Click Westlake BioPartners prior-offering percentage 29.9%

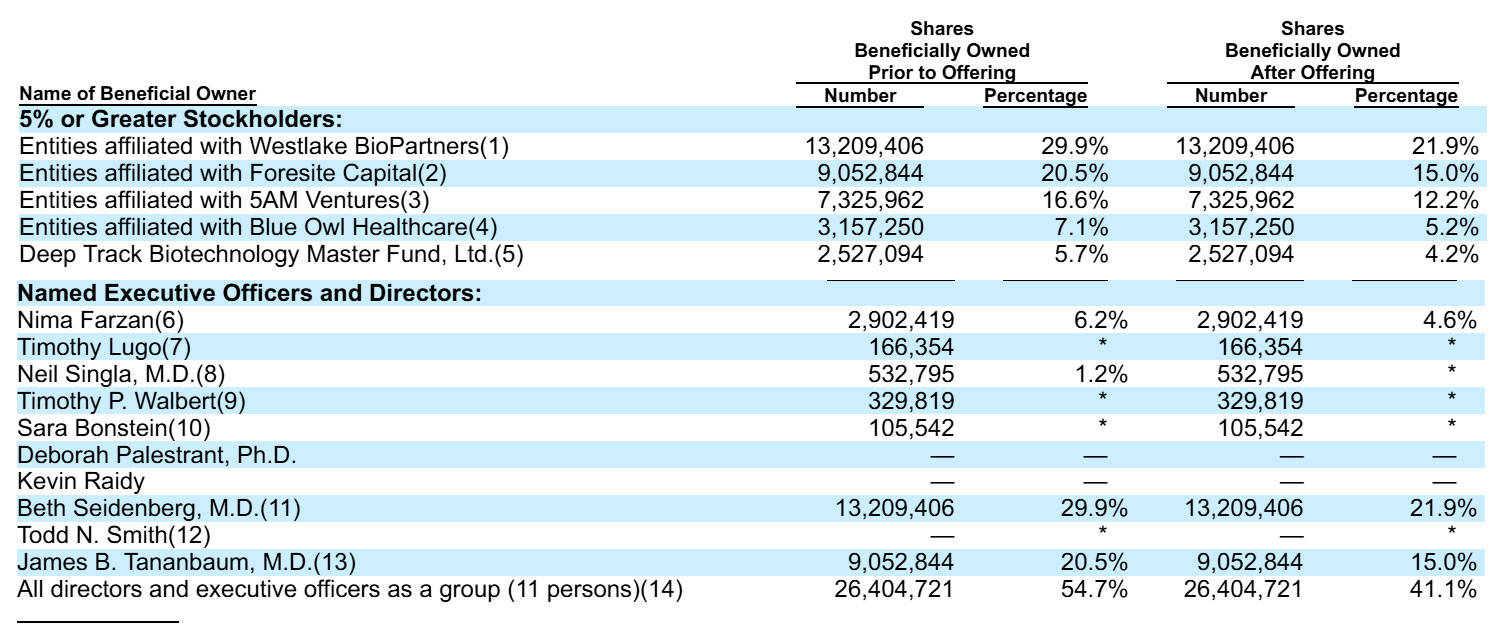1074,146
